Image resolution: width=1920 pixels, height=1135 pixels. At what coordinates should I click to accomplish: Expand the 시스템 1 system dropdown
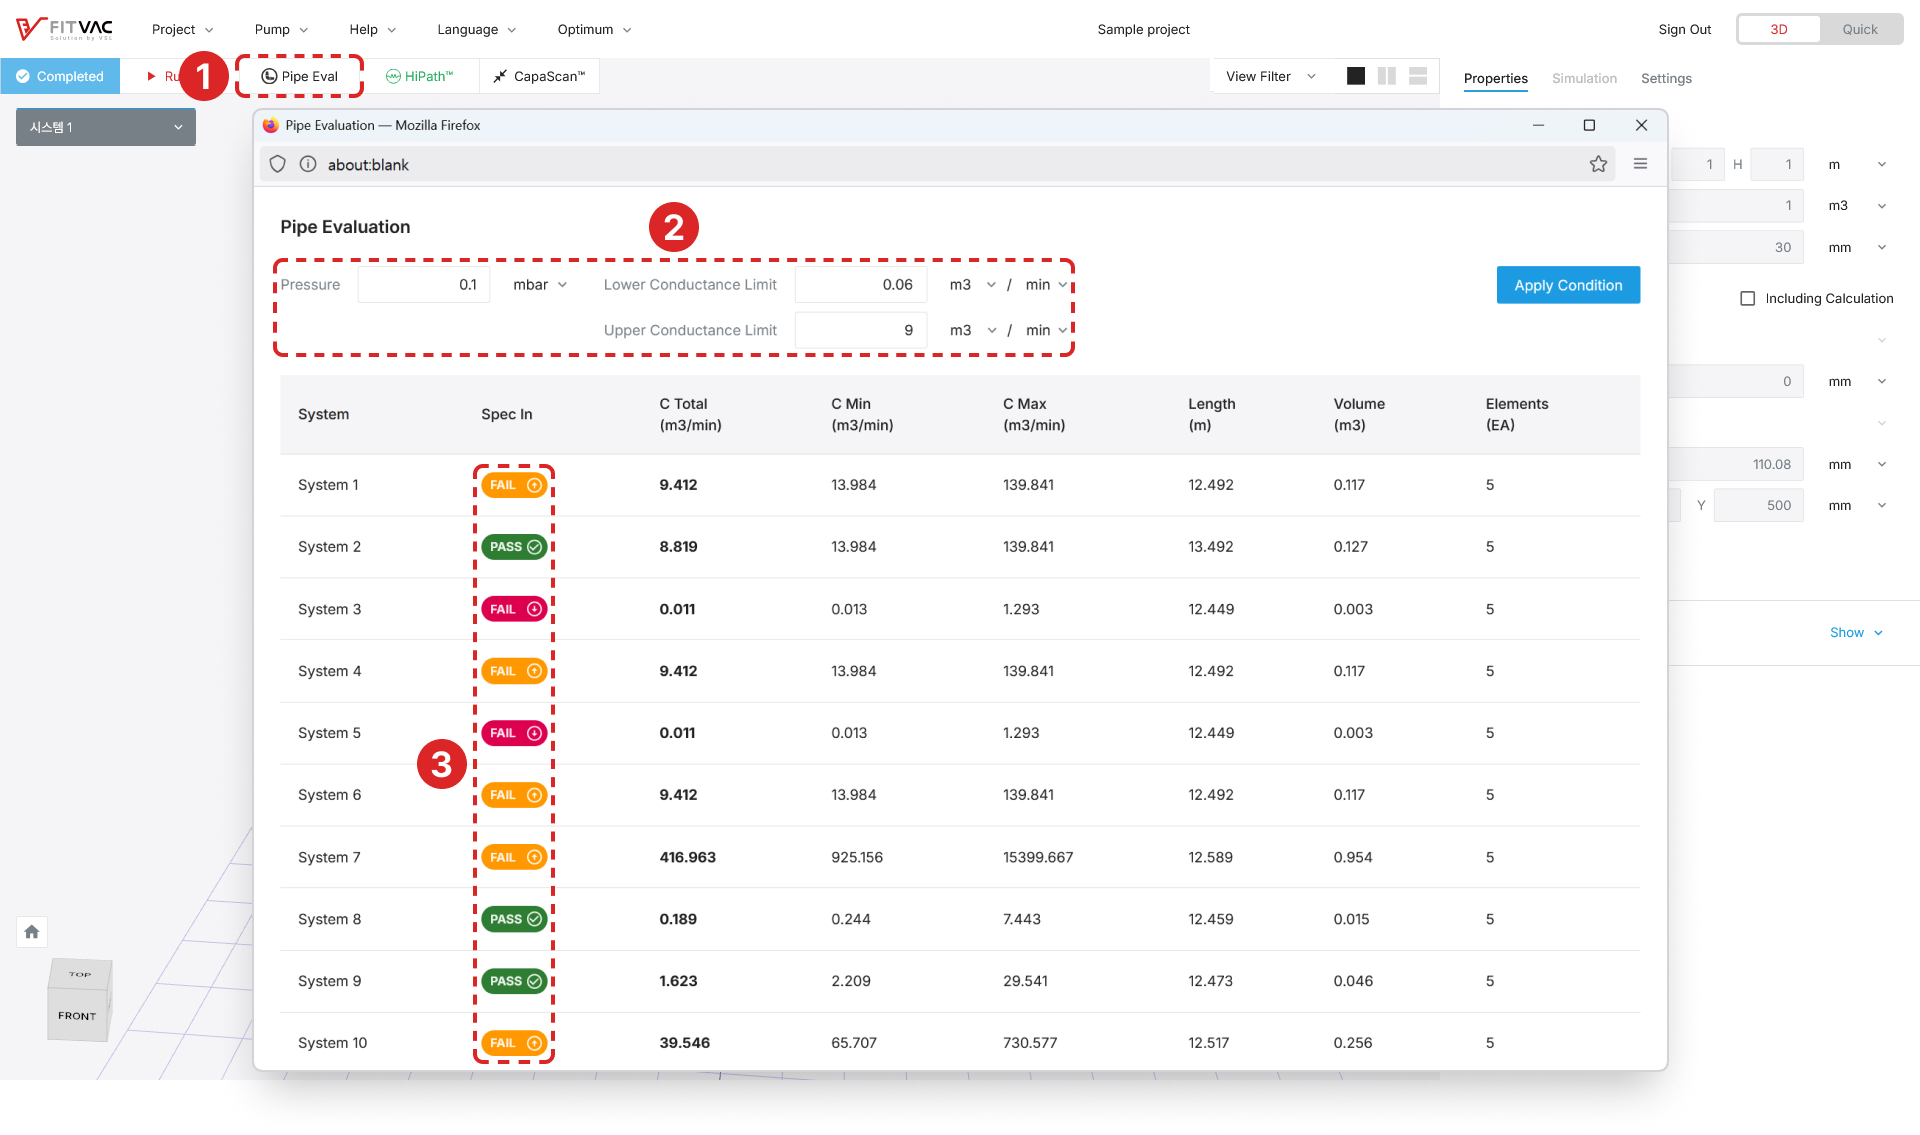(x=105, y=127)
